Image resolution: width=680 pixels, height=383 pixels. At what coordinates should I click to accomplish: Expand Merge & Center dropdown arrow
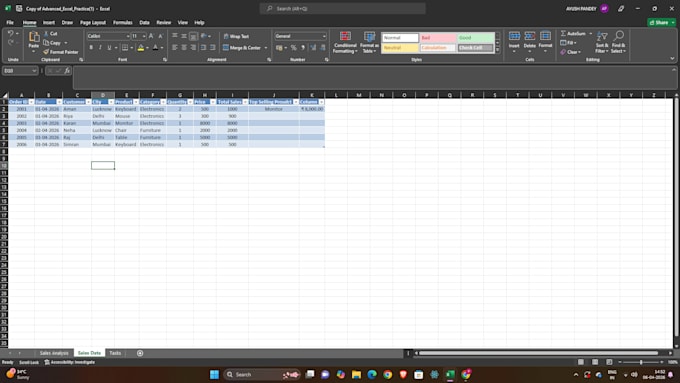pos(266,48)
